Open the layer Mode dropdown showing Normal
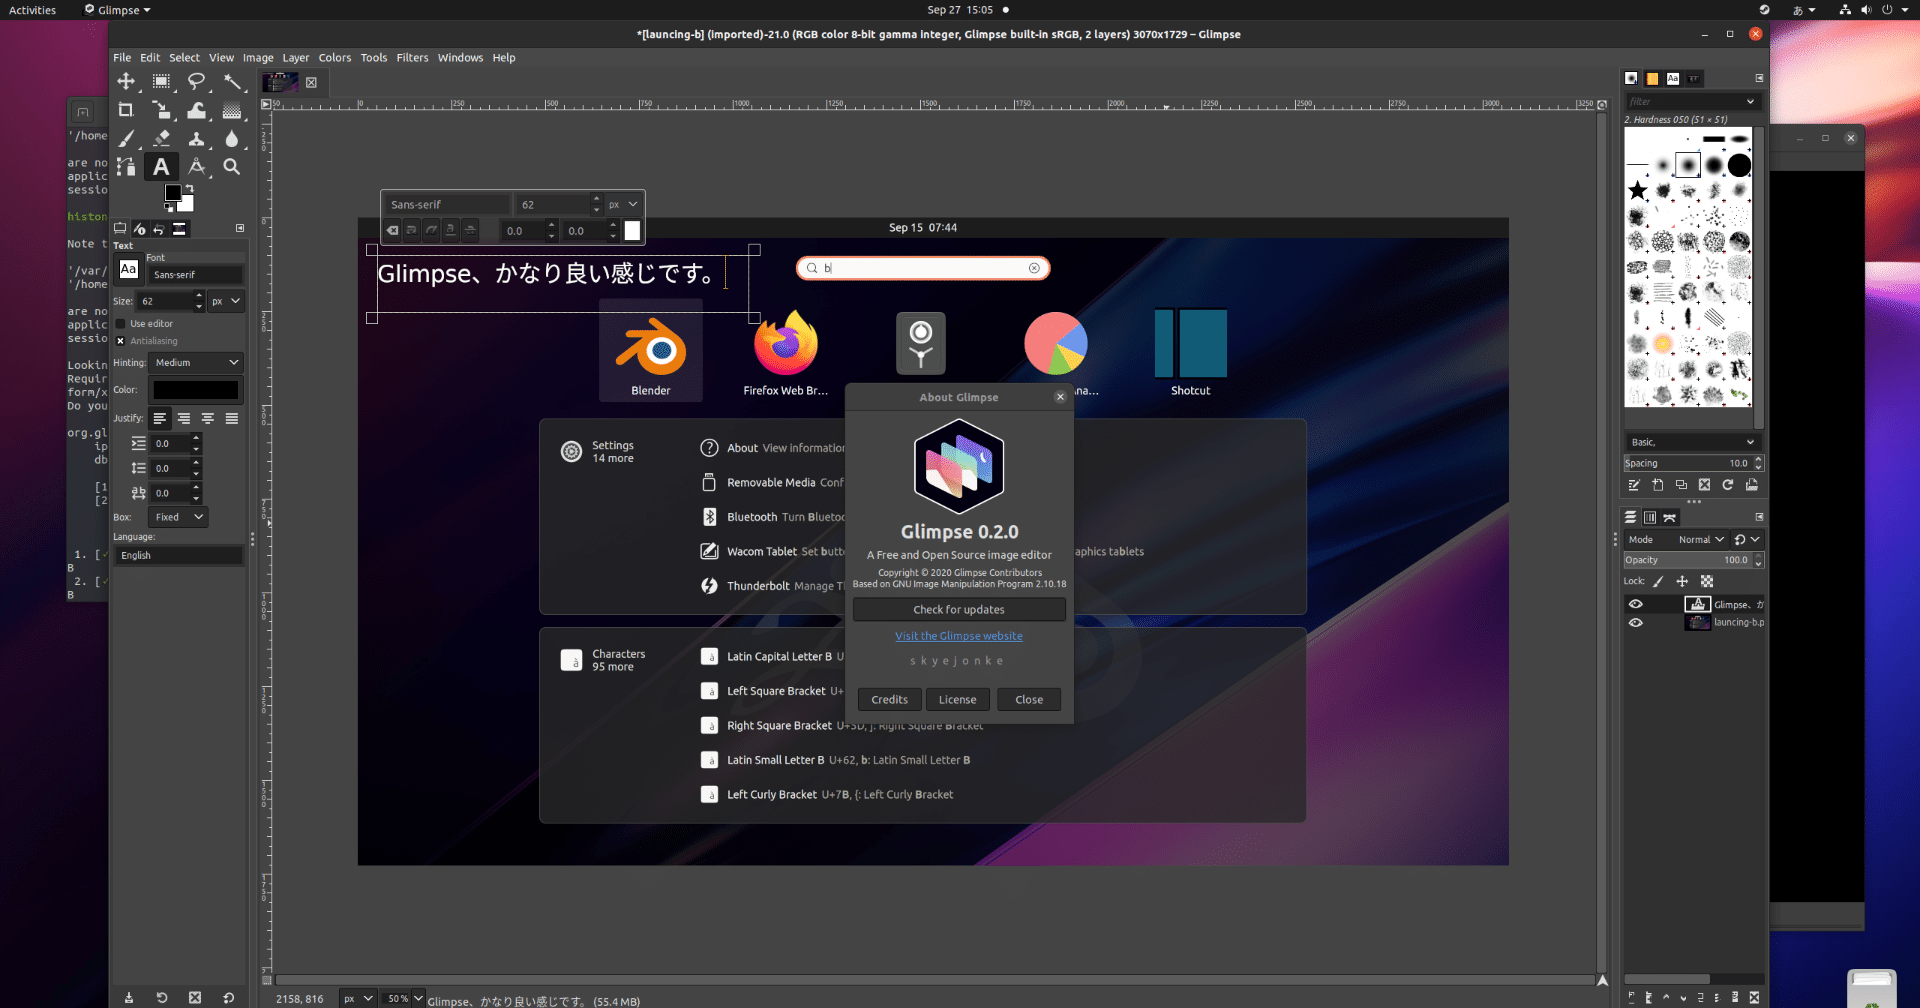 [x=1701, y=539]
